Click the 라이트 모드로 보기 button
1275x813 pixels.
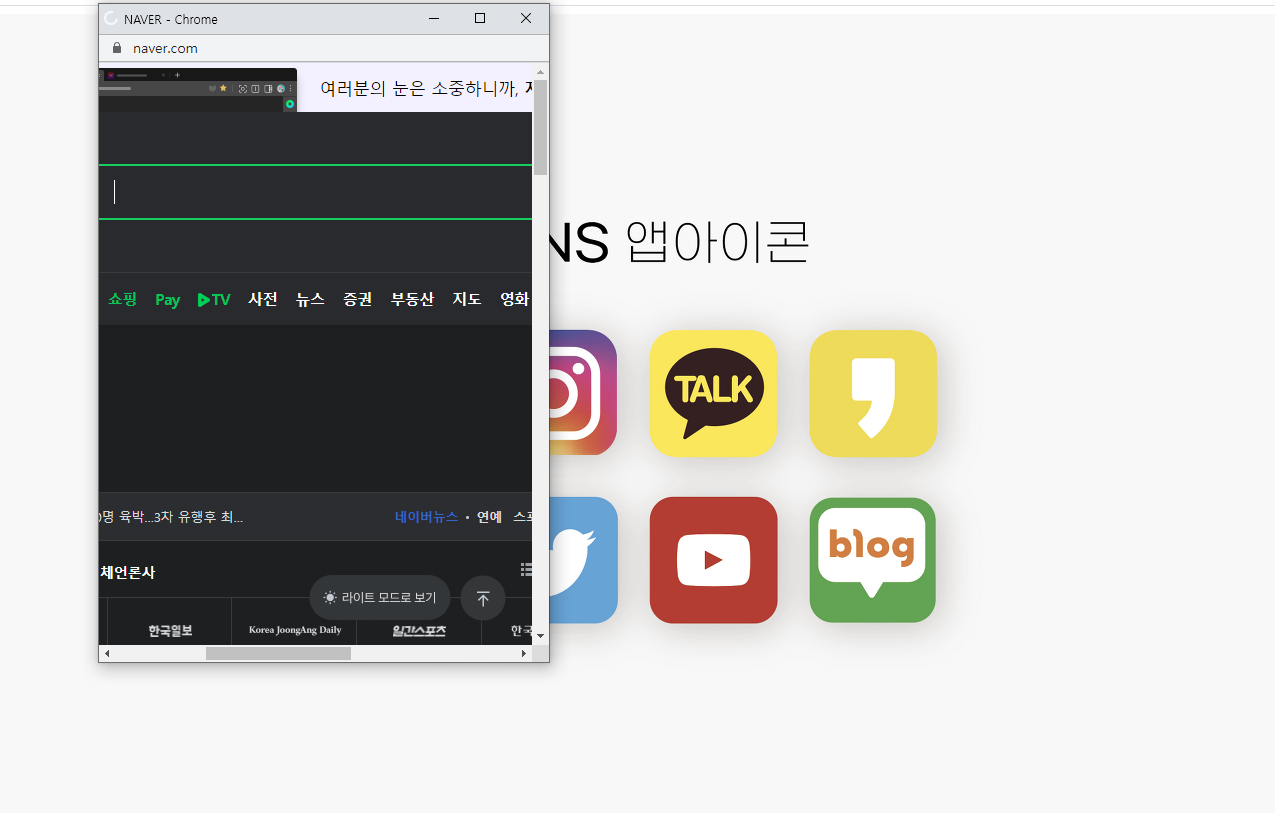380,598
